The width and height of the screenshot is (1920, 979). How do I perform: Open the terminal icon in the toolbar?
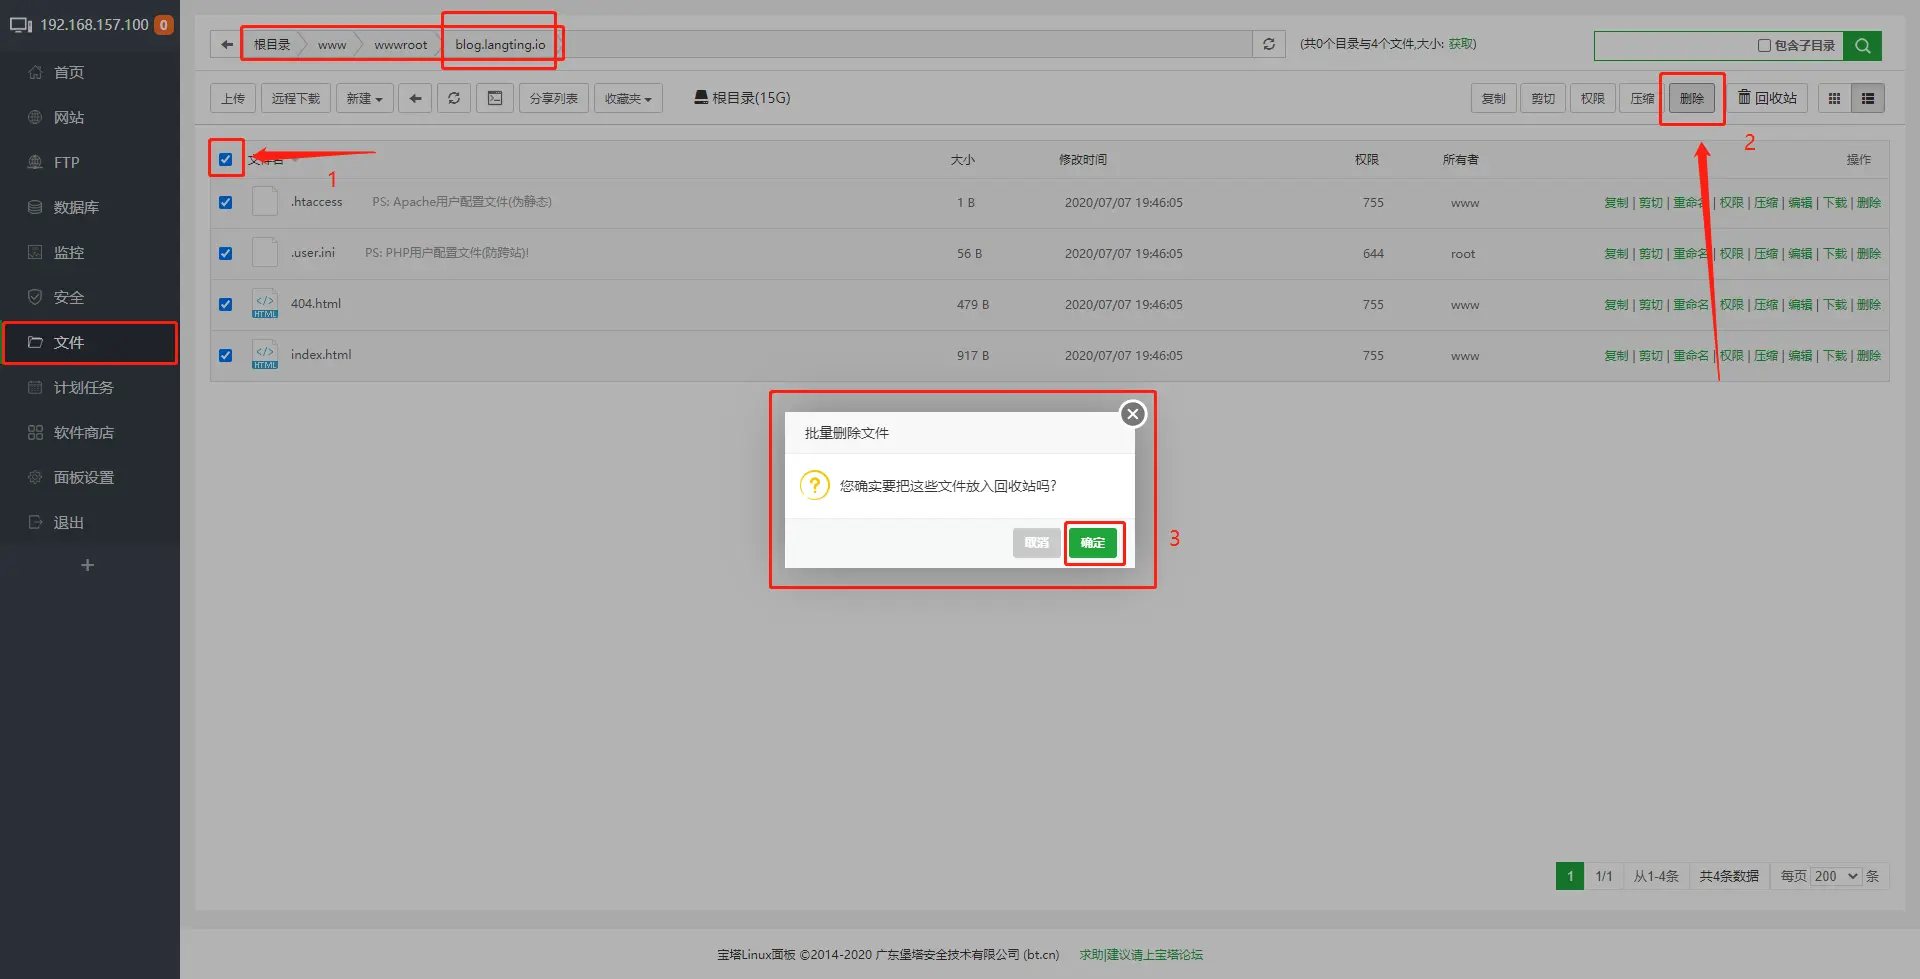[x=495, y=98]
